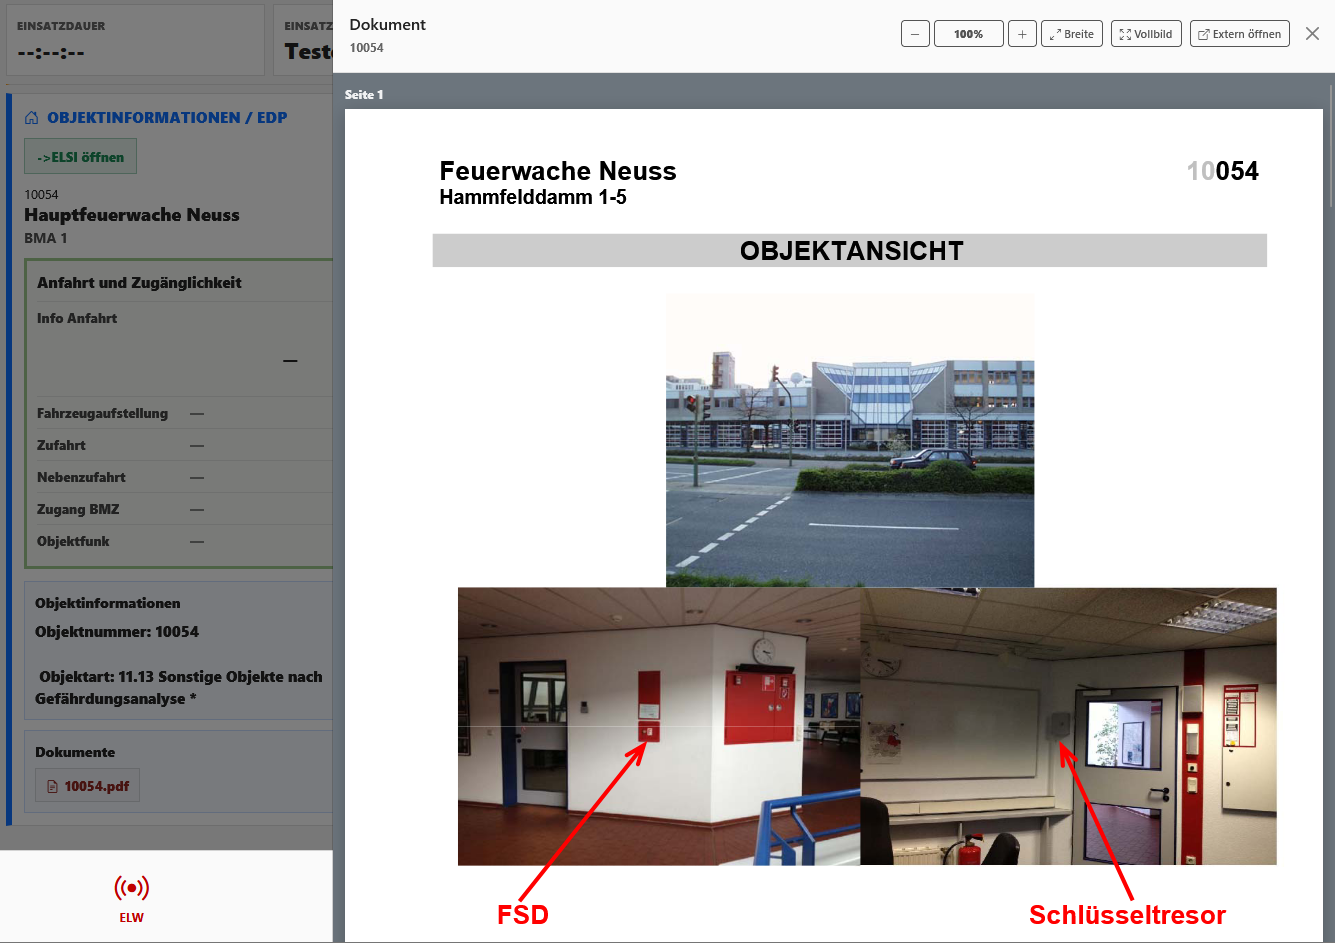Open document externally via Extern öffnen

[1240, 34]
